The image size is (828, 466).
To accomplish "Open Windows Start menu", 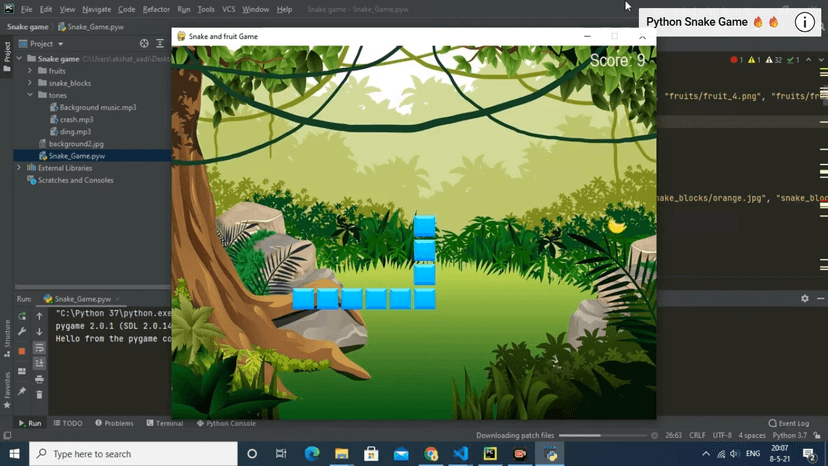I will pyautogui.click(x=14, y=454).
